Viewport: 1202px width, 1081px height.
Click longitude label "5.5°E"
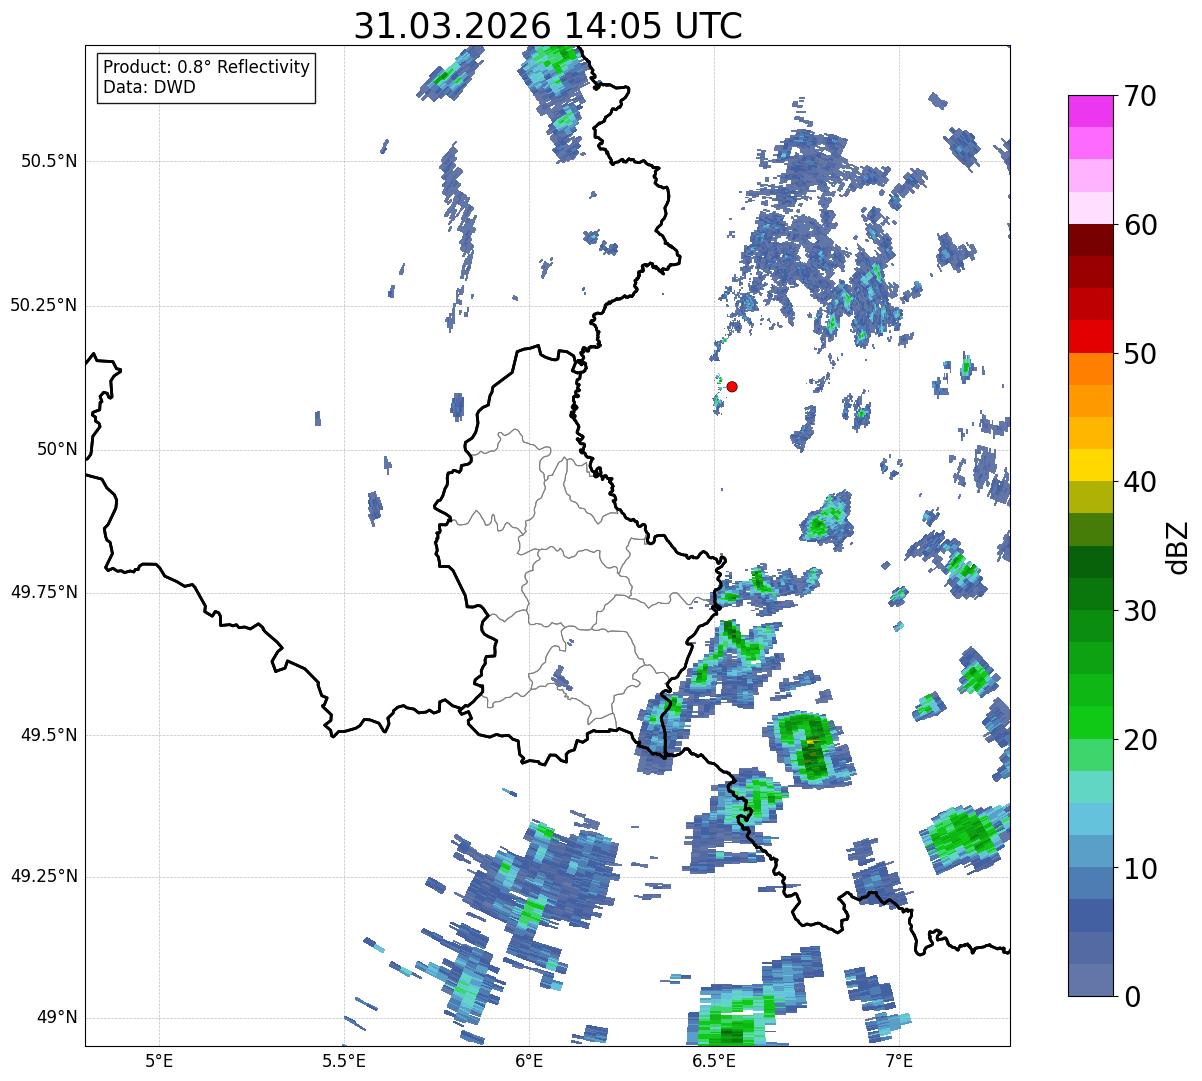344,1060
